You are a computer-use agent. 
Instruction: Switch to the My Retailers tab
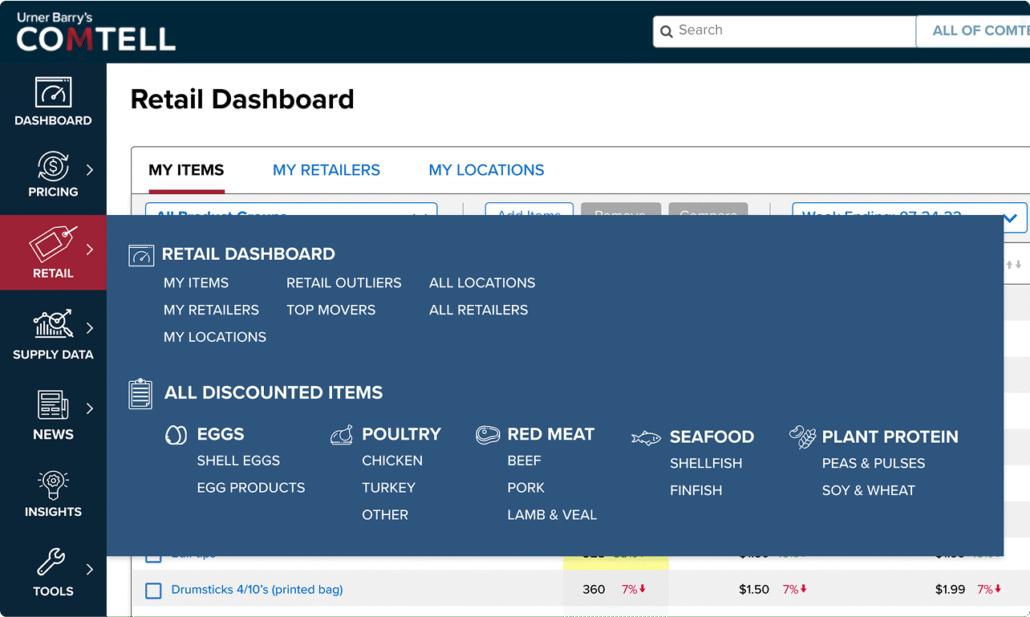[x=326, y=170]
